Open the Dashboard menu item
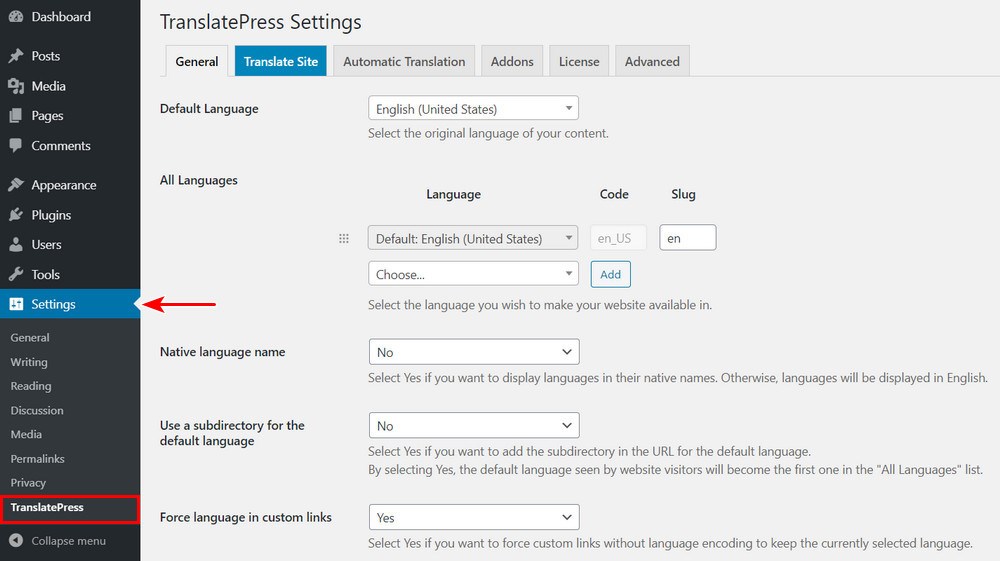The height and width of the screenshot is (561, 1000). point(61,17)
